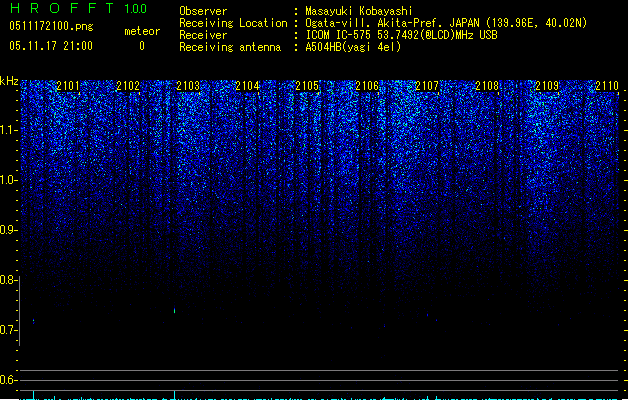Click time marker 2104 on the spectrogram
629x400 pixels.
[x=248, y=85]
